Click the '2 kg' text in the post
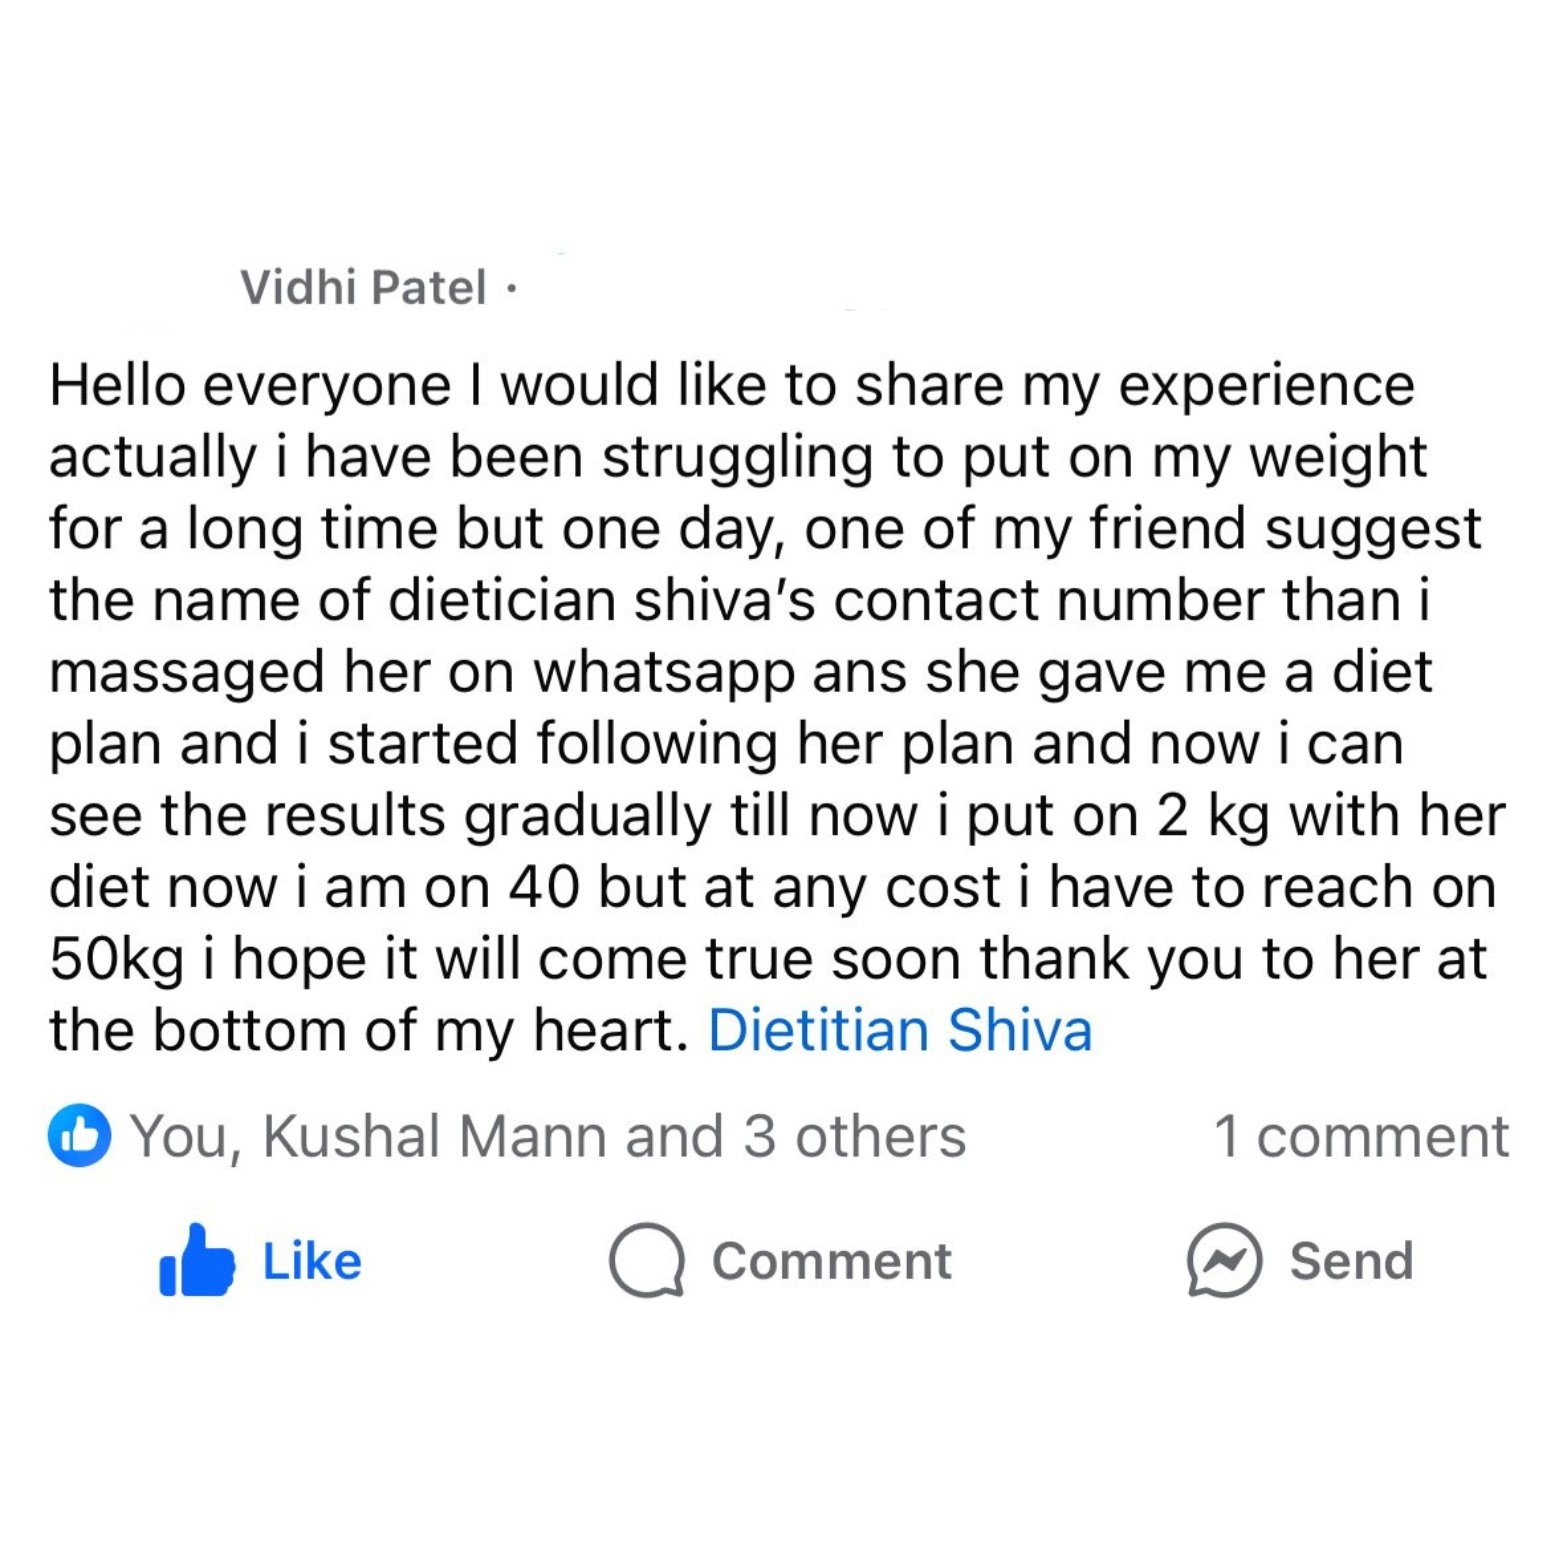The width and height of the screenshot is (1563, 1563). coord(1214,816)
